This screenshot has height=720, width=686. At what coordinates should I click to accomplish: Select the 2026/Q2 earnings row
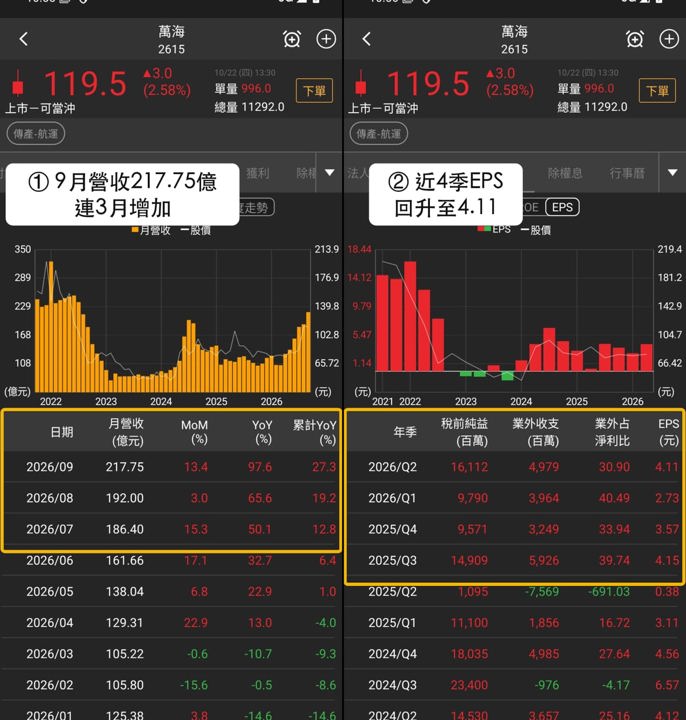pos(514,467)
